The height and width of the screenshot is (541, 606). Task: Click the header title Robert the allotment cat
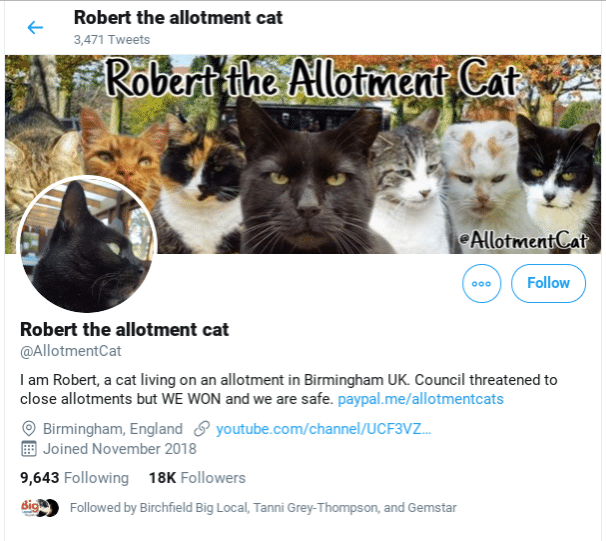coord(178,18)
